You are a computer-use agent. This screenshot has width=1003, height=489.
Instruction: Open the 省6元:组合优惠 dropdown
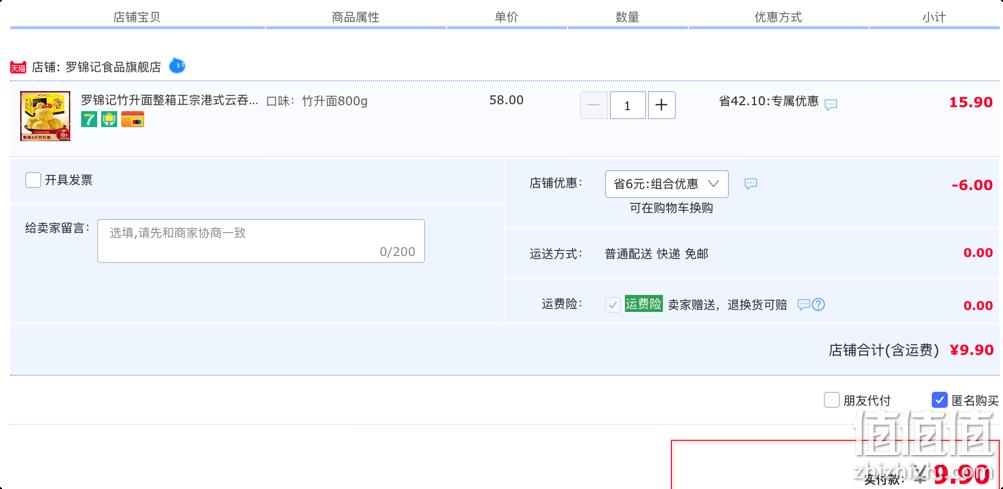(667, 184)
